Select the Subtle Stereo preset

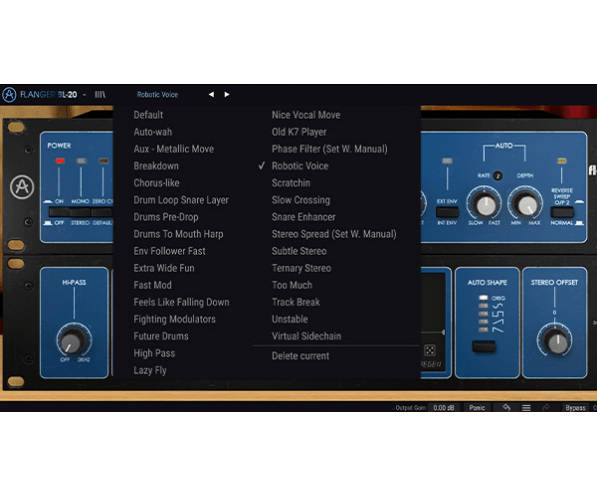[299, 251]
